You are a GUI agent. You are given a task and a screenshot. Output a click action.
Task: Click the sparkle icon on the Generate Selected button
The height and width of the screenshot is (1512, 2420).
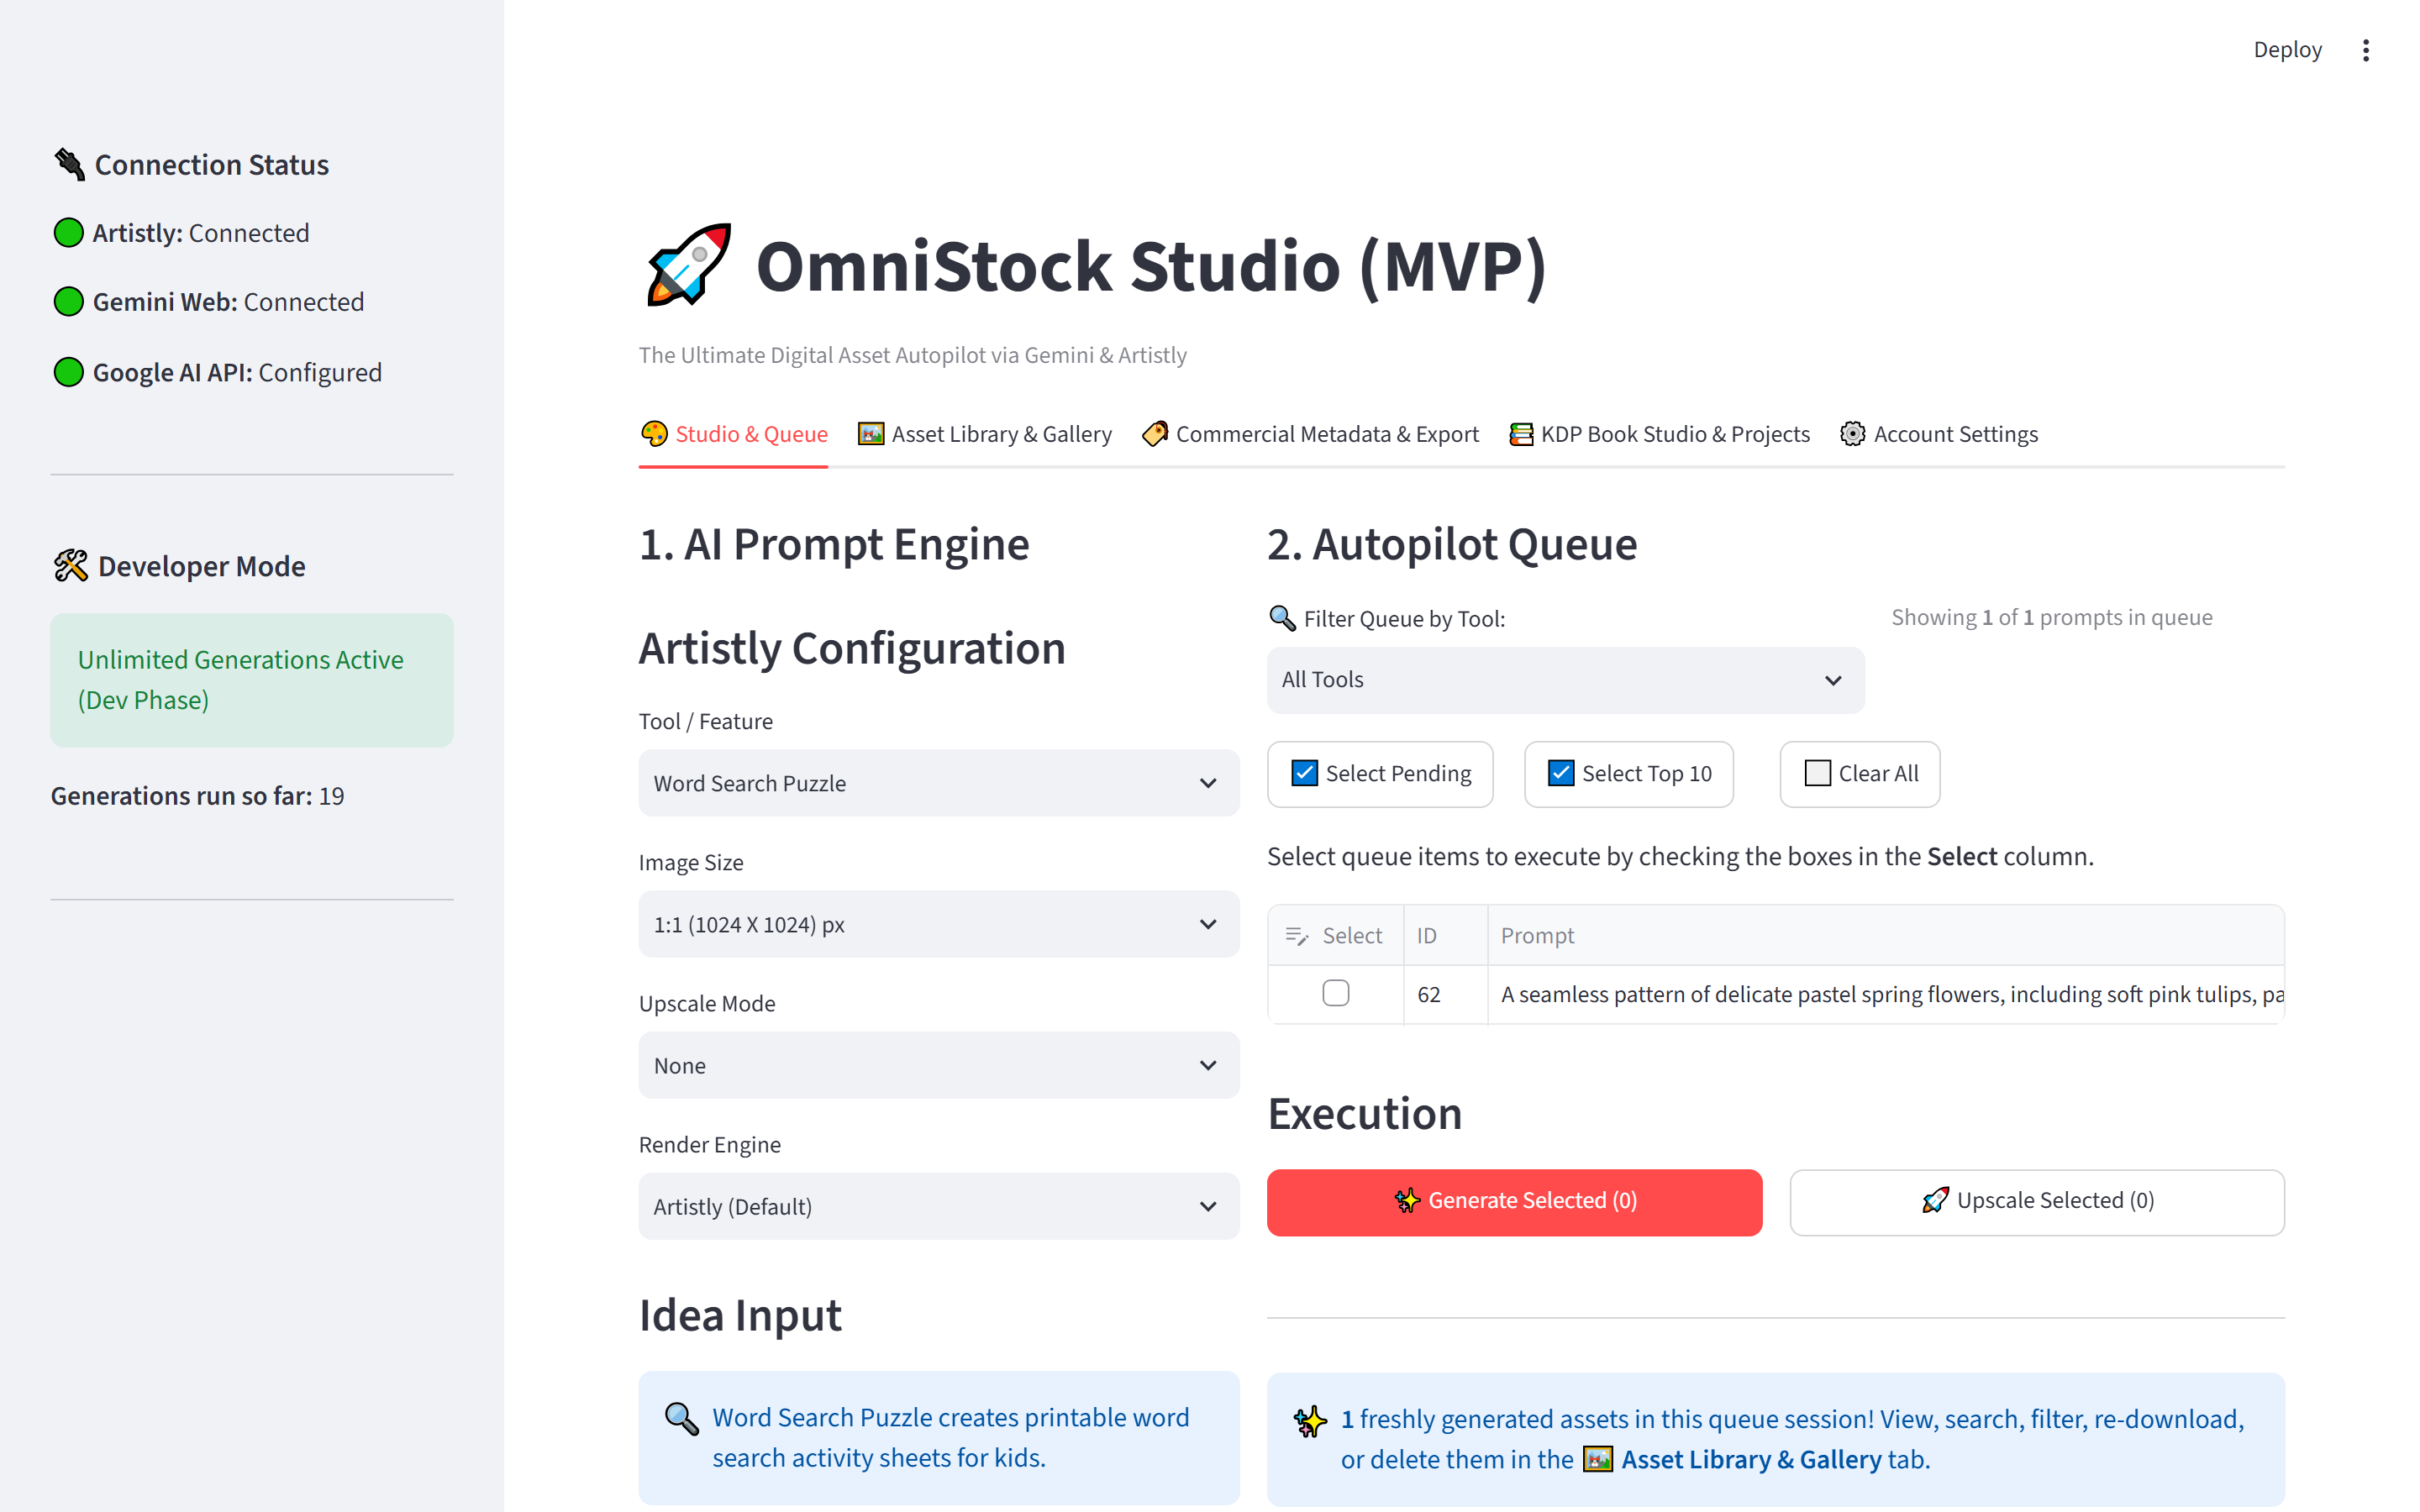pos(1407,1201)
